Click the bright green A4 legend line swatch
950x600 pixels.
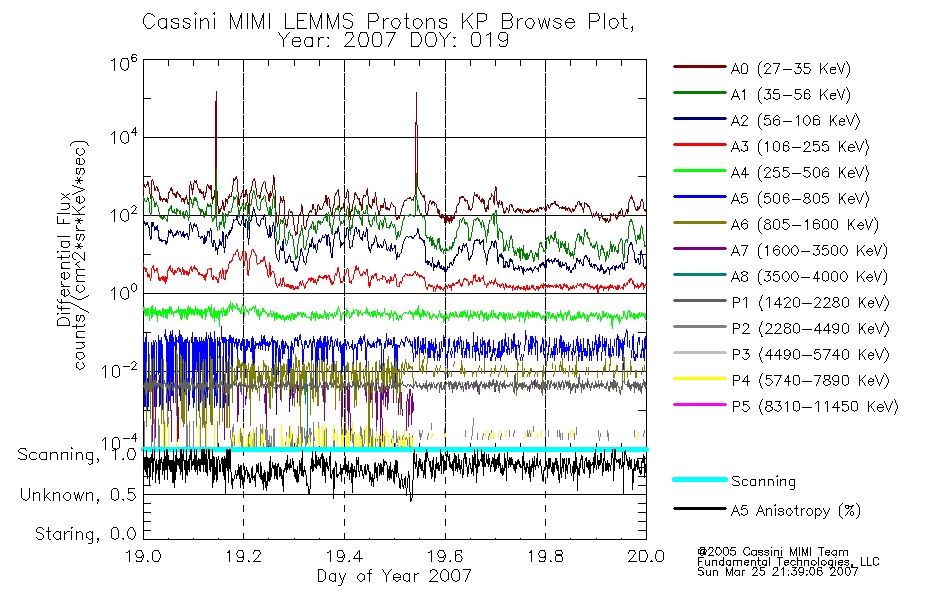(699, 171)
